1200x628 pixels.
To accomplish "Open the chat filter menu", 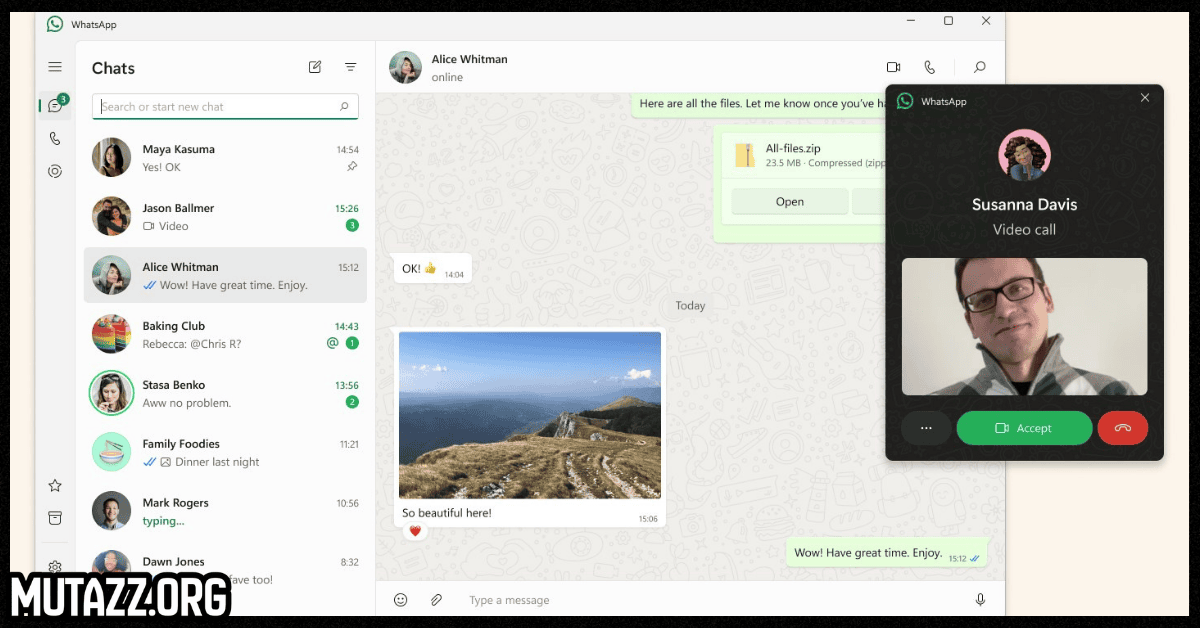I will (x=351, y=67).
